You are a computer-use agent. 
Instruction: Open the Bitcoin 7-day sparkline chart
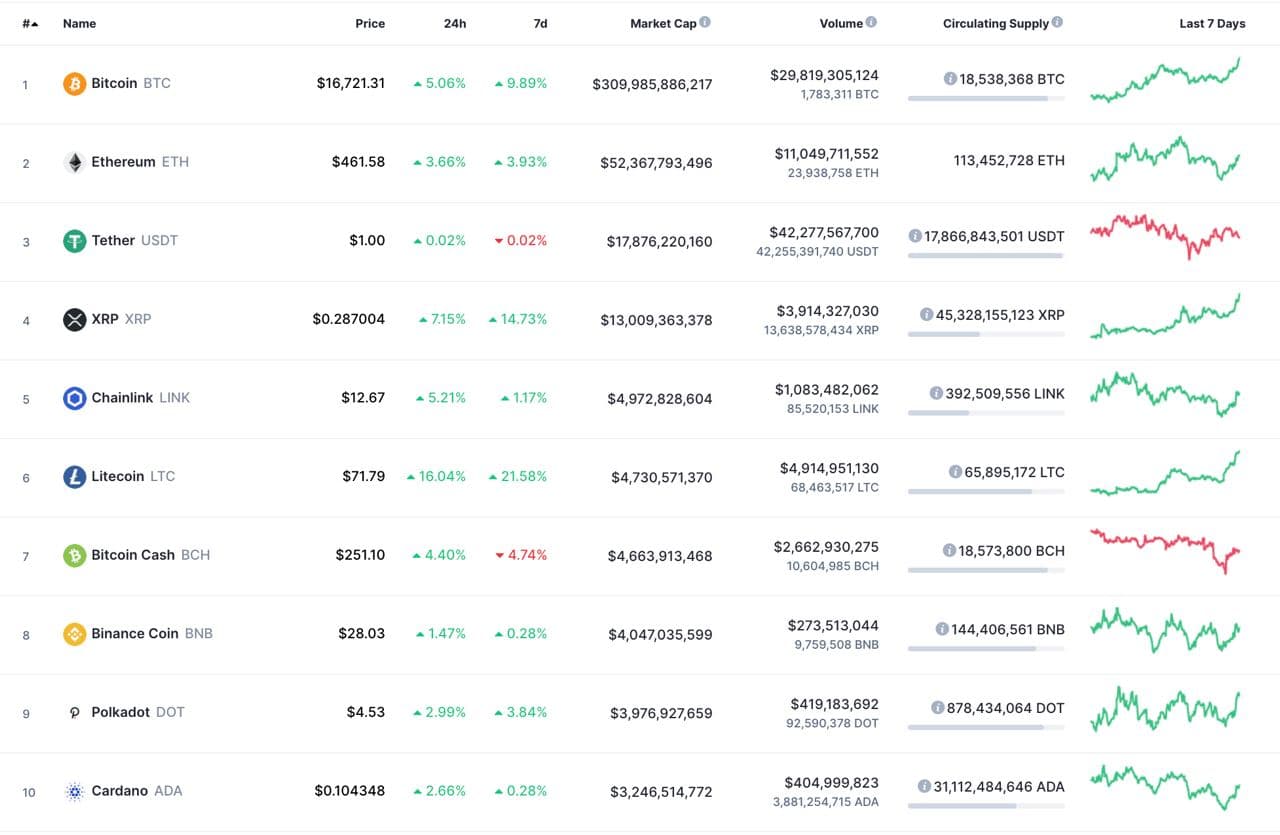pos(1165,81)
